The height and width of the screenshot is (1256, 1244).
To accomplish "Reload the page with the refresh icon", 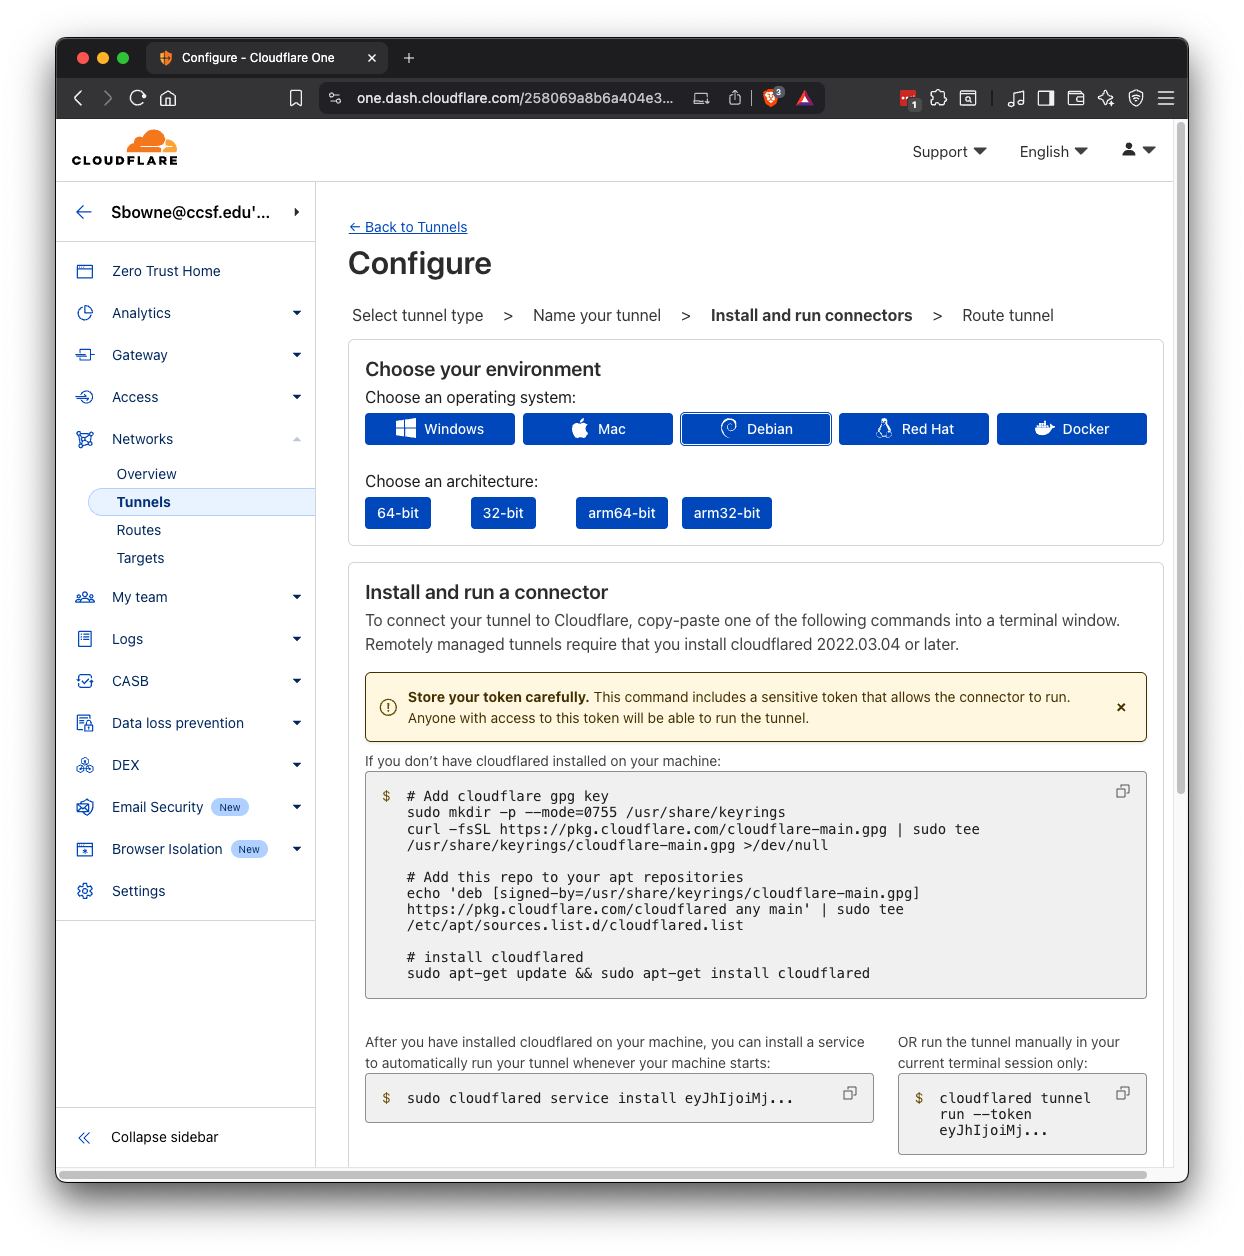I will (138, 98).
